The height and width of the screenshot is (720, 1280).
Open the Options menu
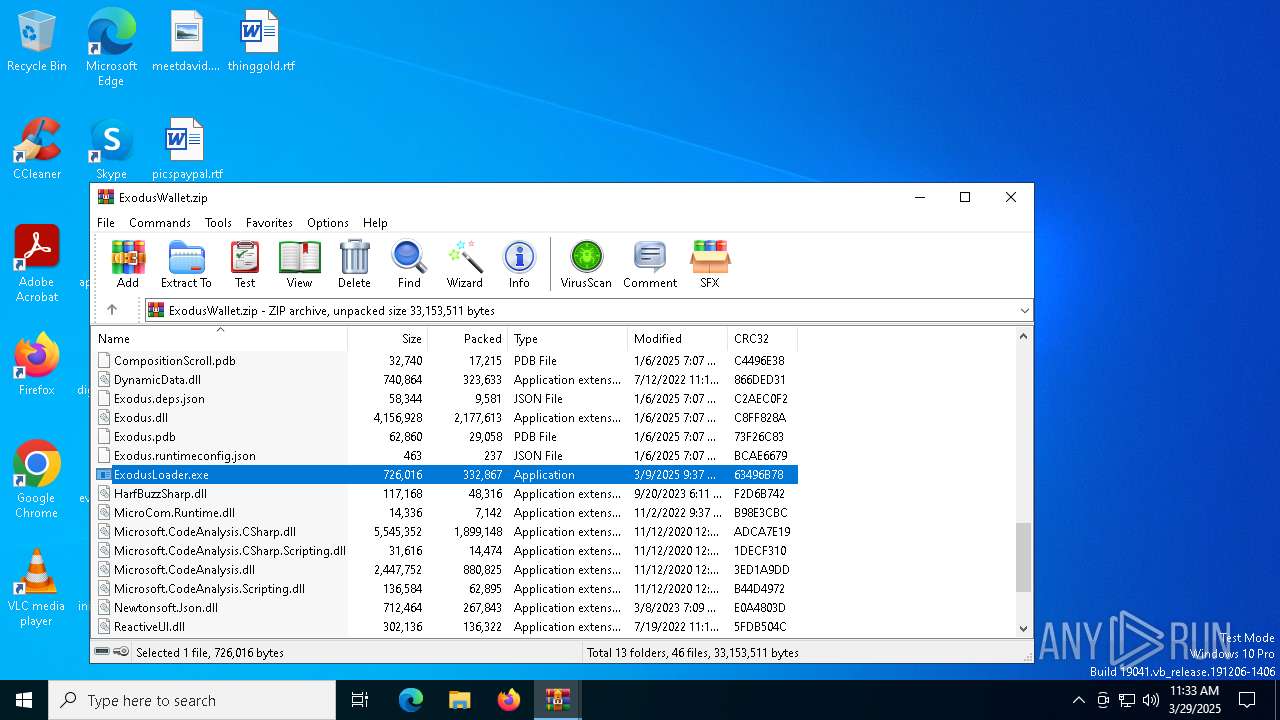coord(328,223)
